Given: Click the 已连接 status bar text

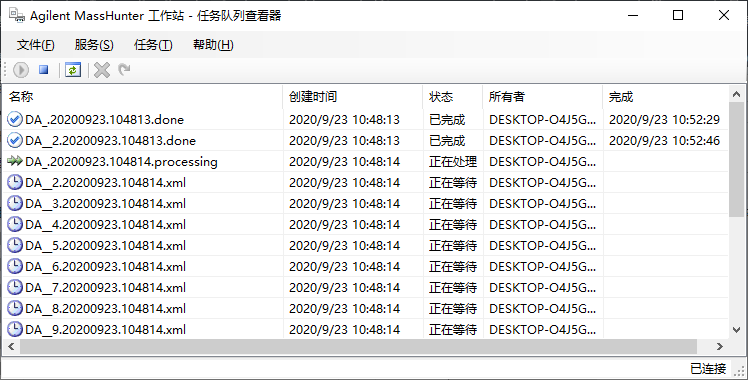Looking at the screenshot, I should pos(708,369).
